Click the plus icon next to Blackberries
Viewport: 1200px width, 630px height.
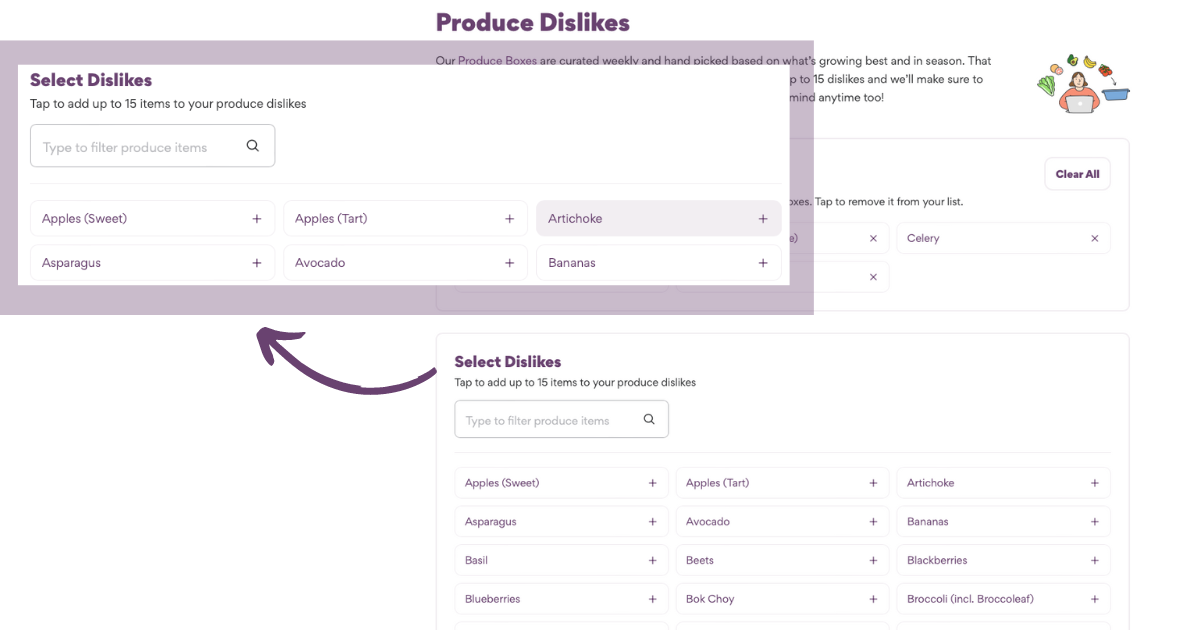pyautogui.click(x=1094, y=561)
